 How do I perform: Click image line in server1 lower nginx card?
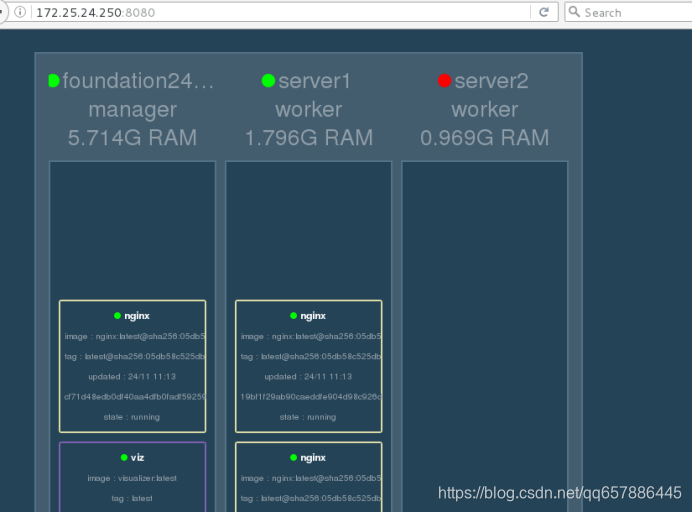311,478
